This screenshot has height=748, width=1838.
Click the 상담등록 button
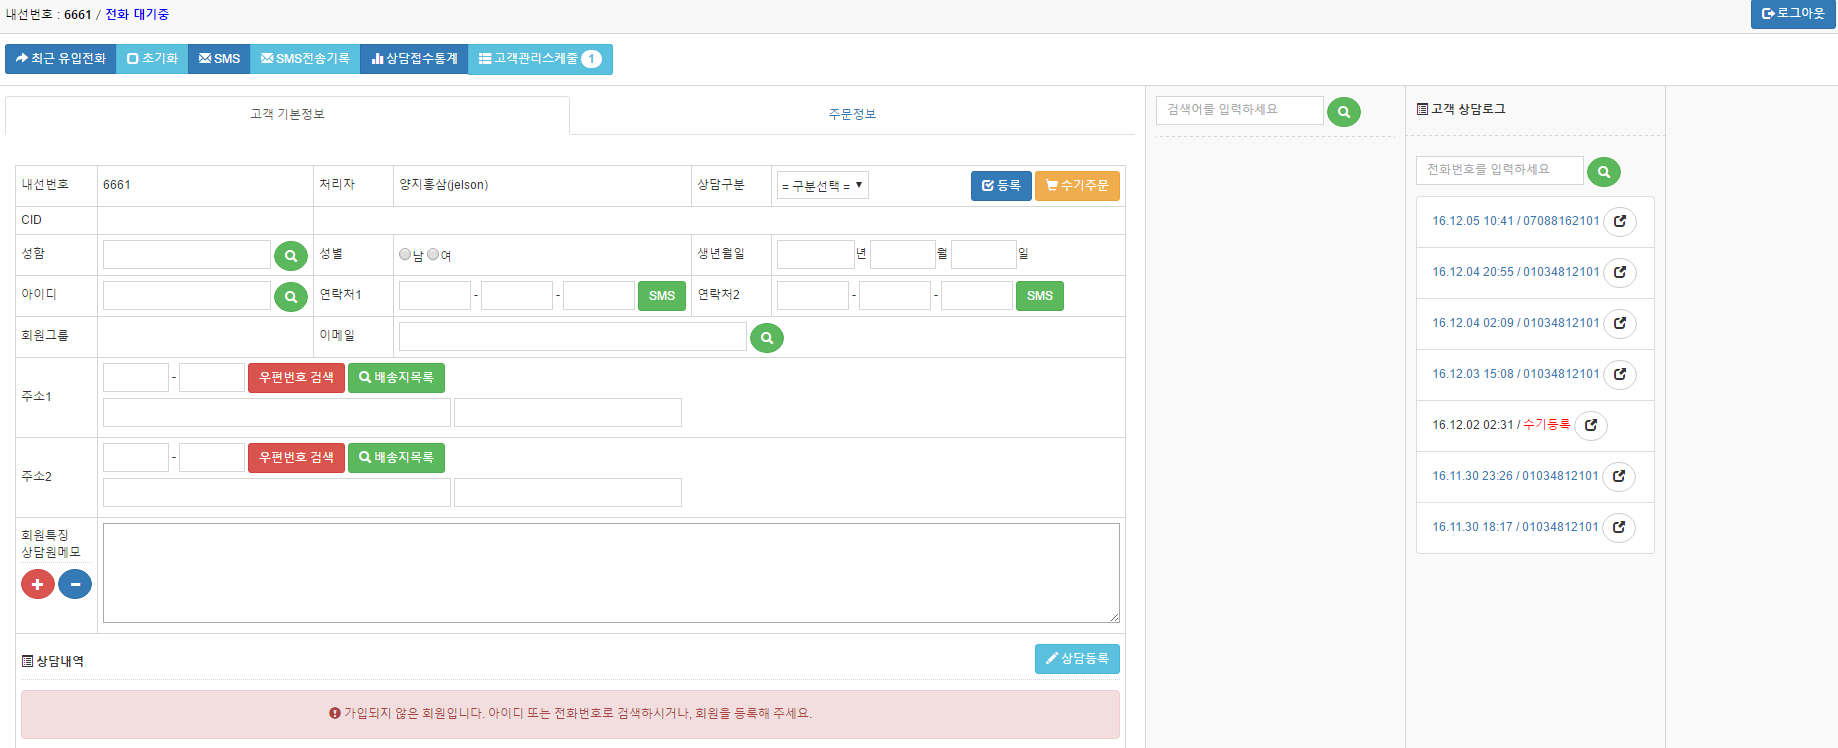[x=1076, y=659]
